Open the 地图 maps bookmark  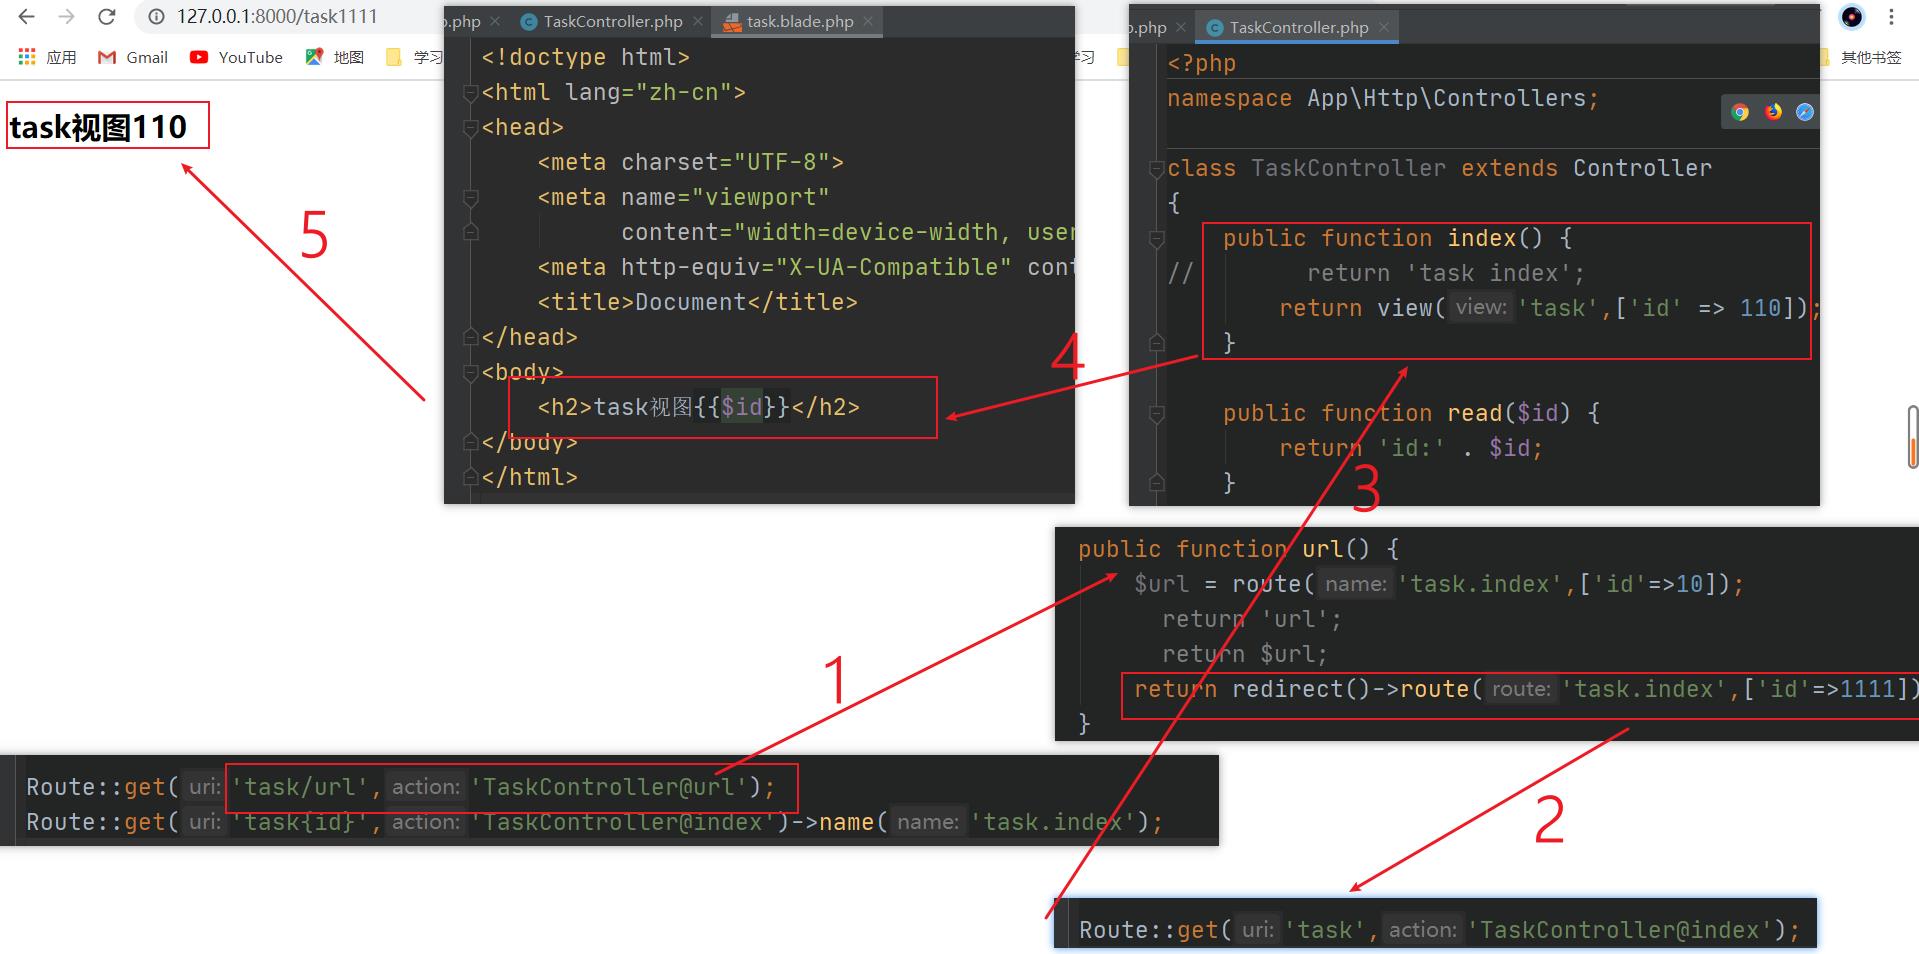coord(335,57)
